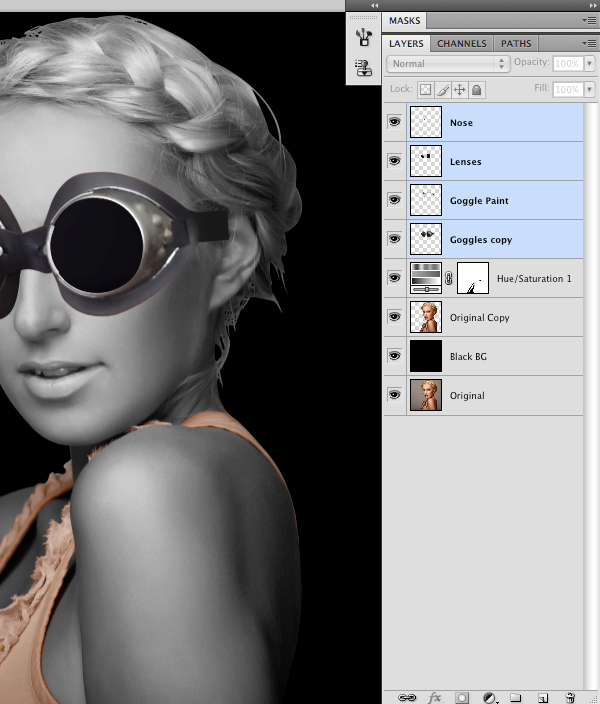Click Lock all padlock icon

click(x=476, y=90)
